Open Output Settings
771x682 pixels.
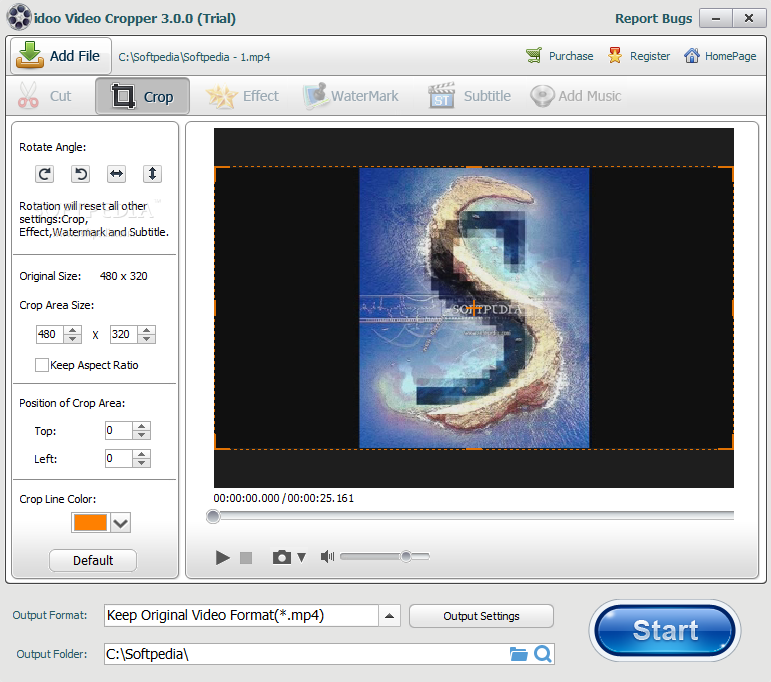(x=481, y=616)
